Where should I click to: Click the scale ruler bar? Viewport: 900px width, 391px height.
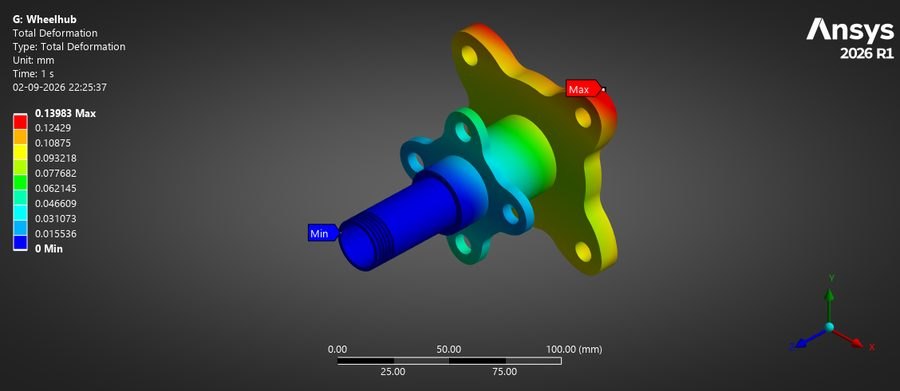point(449,361)
